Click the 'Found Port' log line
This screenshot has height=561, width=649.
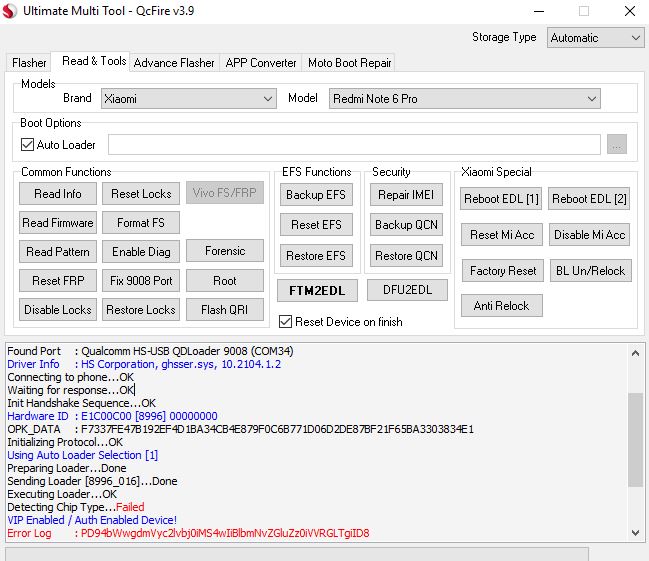[x=150, y=351]
